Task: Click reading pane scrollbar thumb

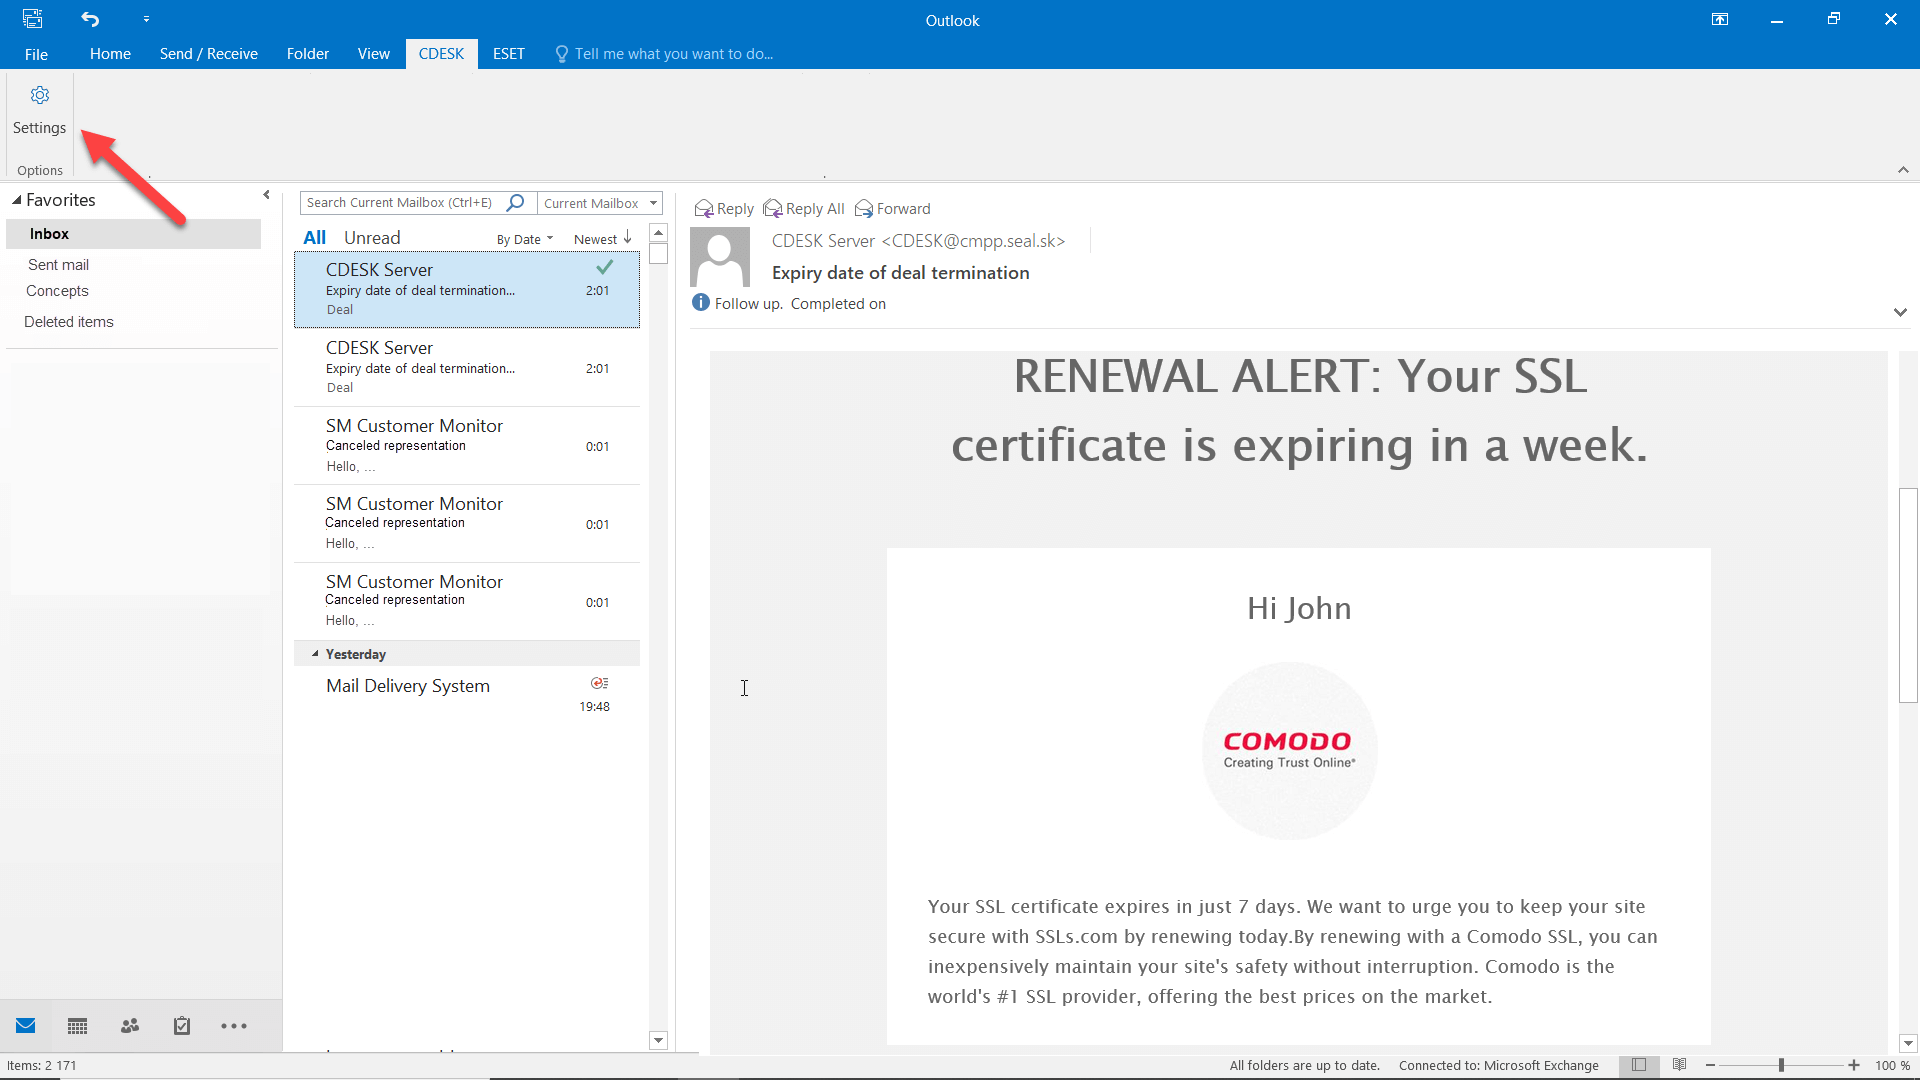Action: (x=1908, y=595)
